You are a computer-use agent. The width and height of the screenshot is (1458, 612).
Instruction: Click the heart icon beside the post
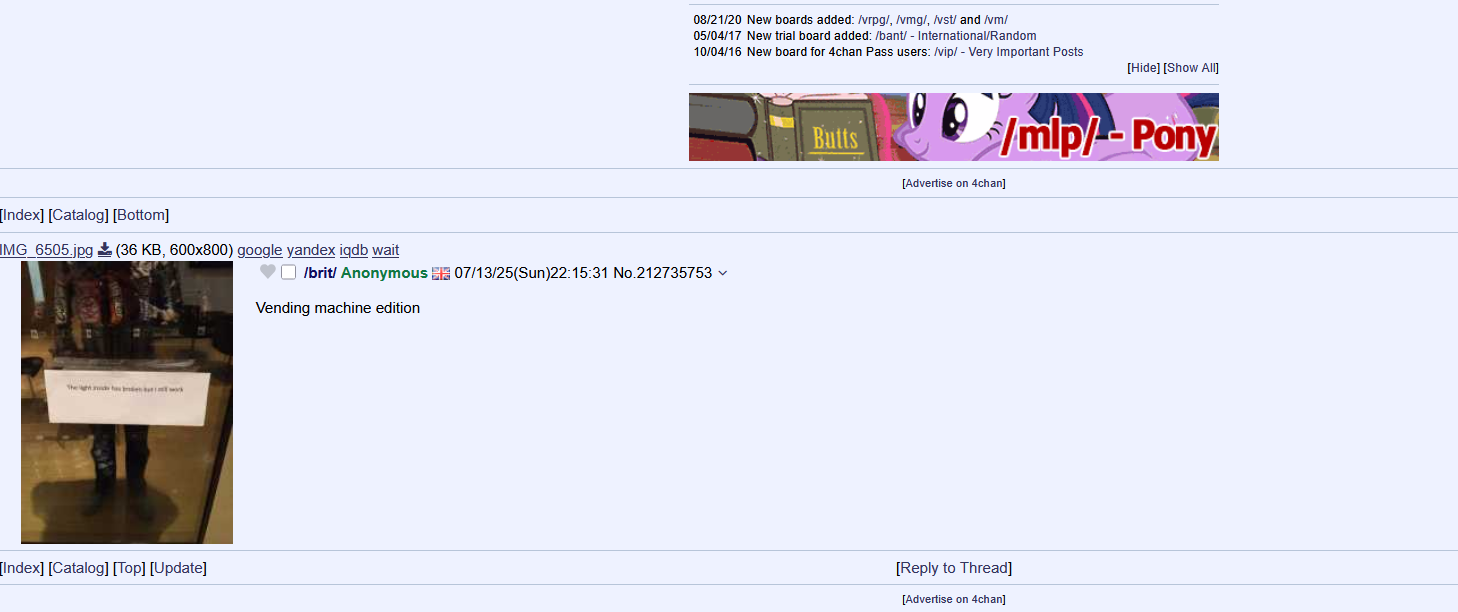click(267, 272)
